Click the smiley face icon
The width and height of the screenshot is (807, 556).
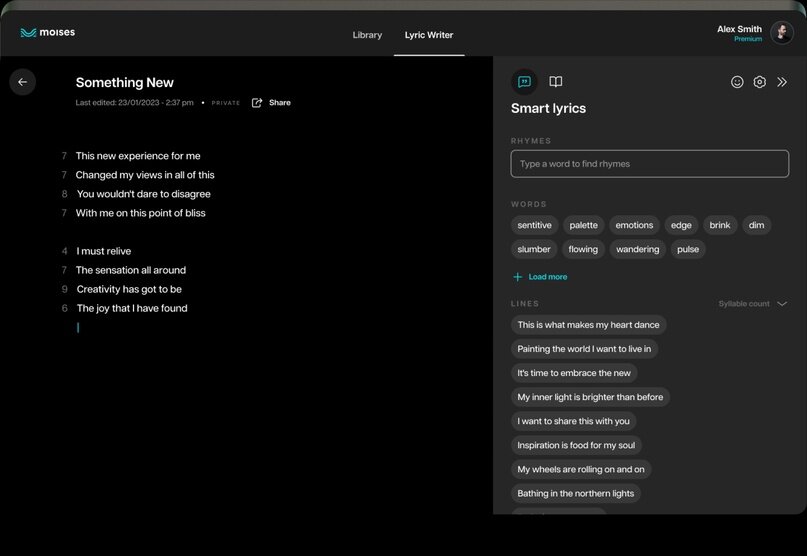737,82
